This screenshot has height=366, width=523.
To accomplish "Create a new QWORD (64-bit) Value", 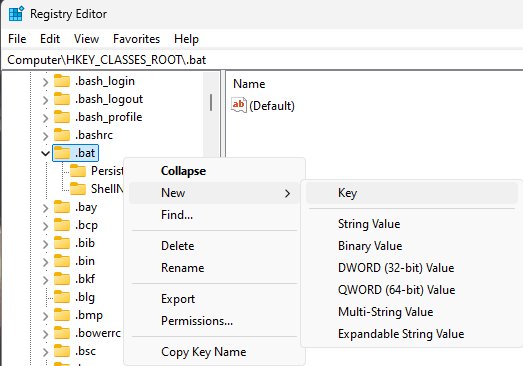I will click(412, 290).
